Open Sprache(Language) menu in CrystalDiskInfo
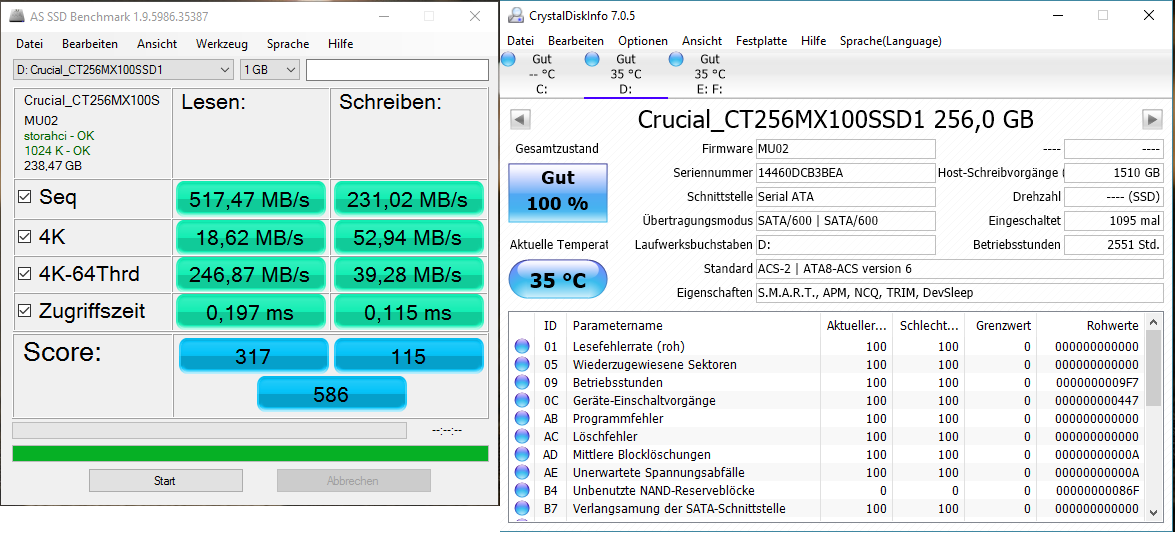 890,40
